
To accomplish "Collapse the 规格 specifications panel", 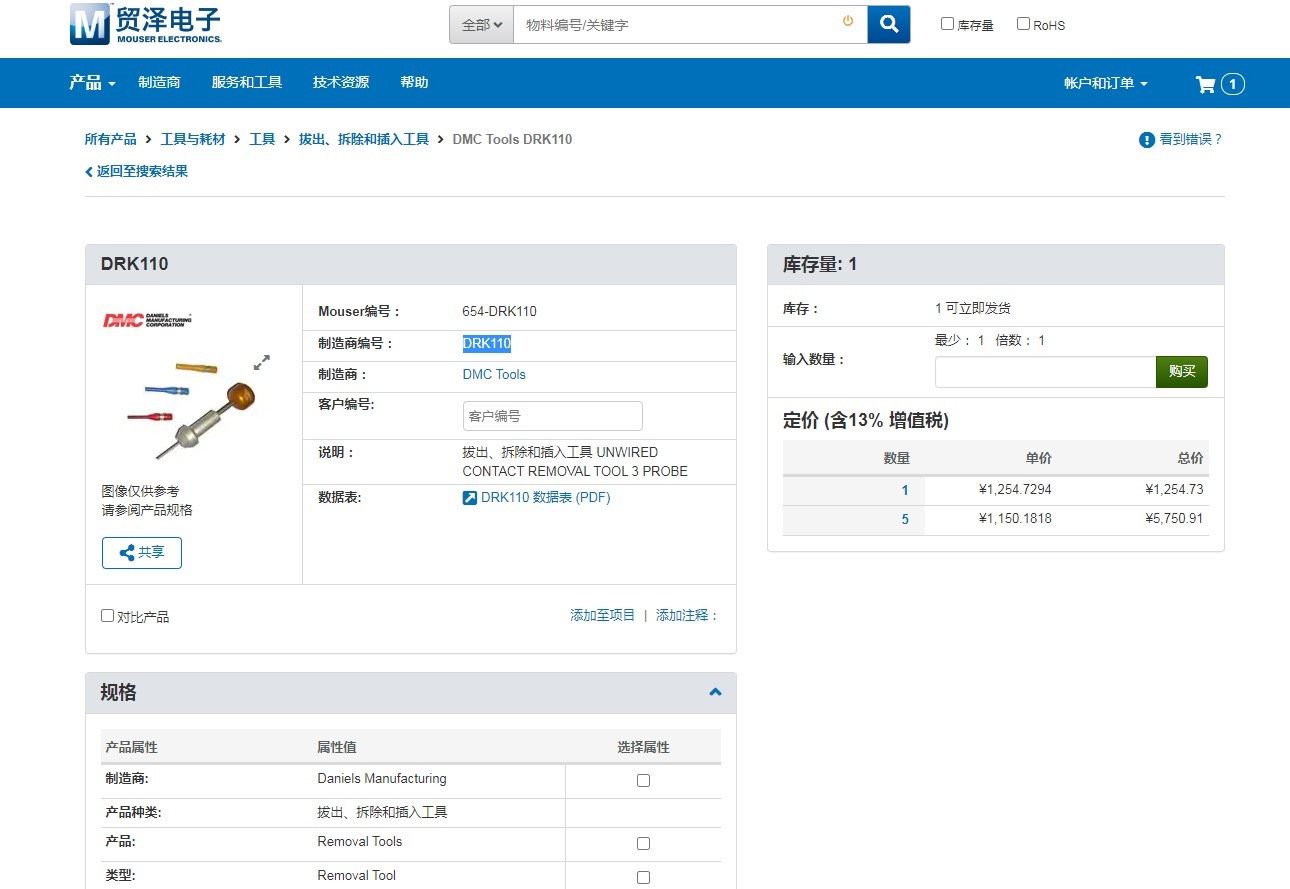I will point(715,692).
